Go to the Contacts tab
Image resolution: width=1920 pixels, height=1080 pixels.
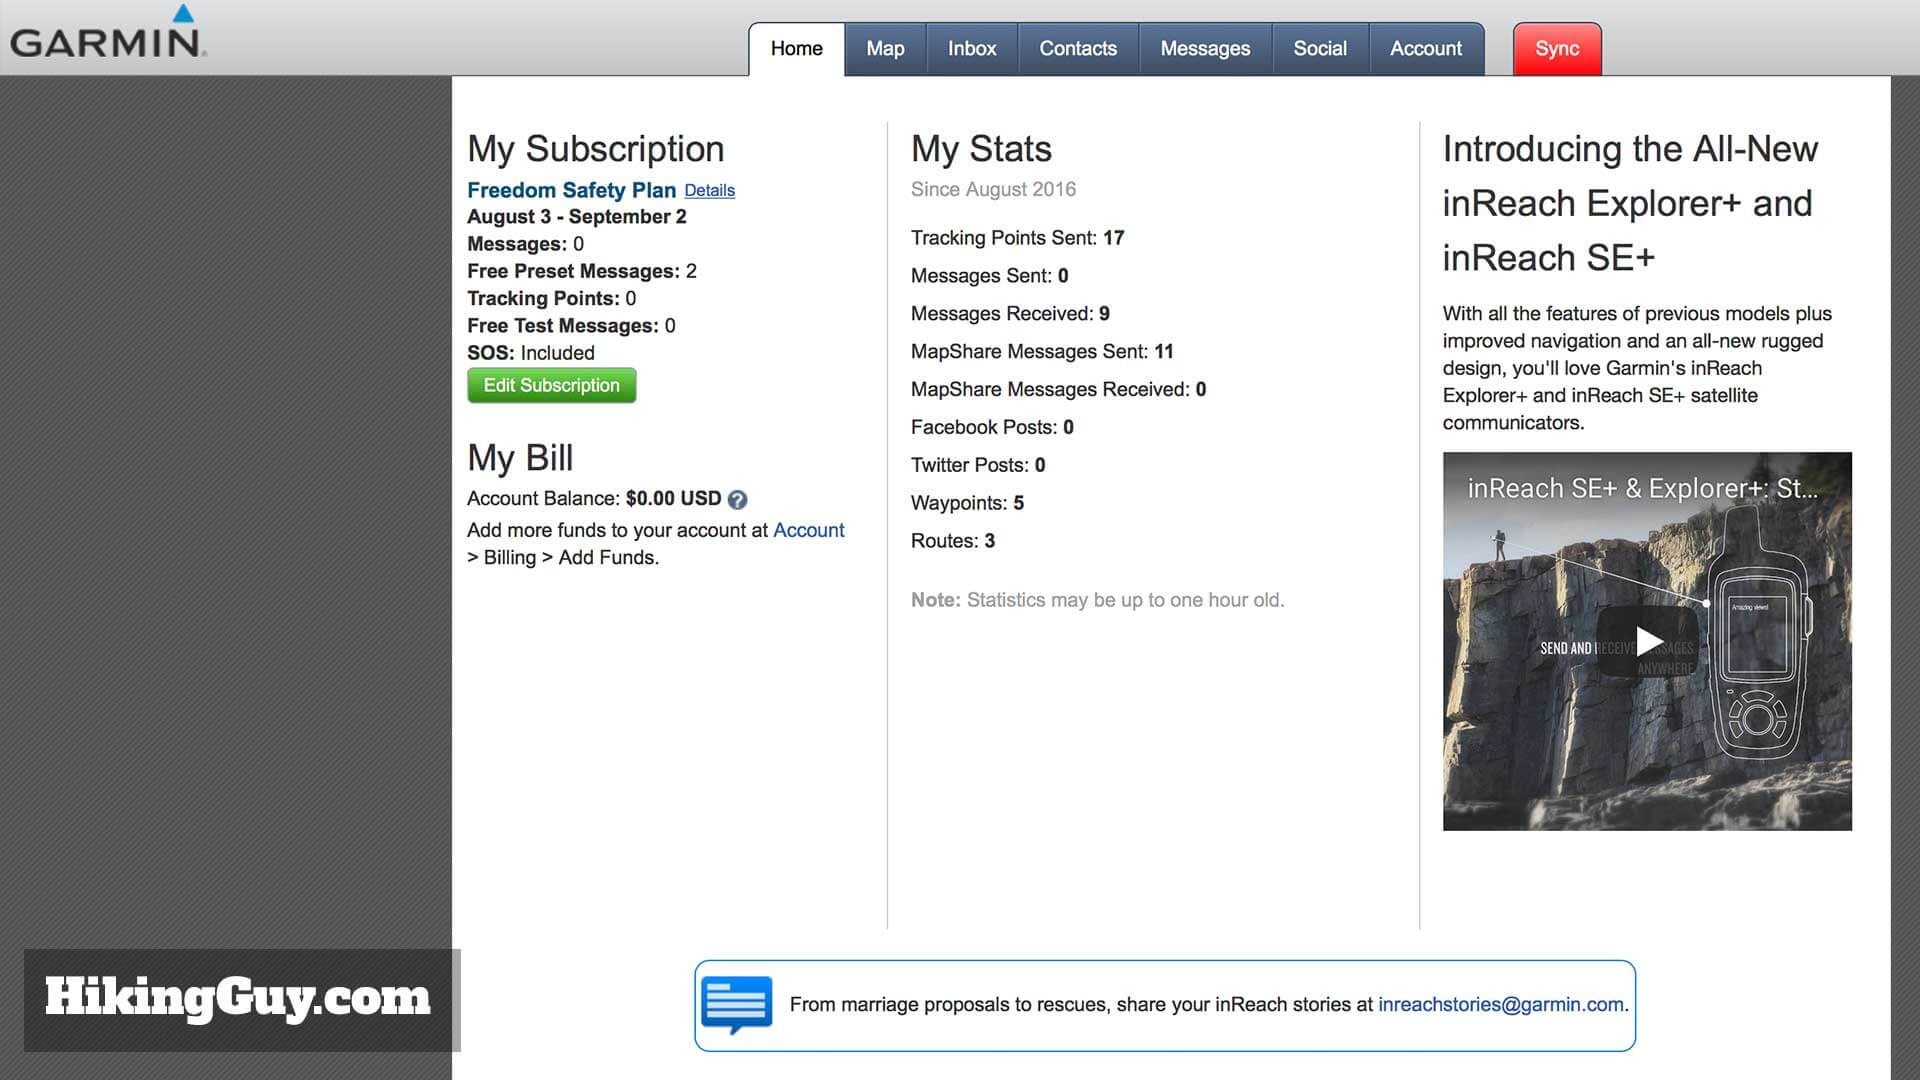point(1078,48)
